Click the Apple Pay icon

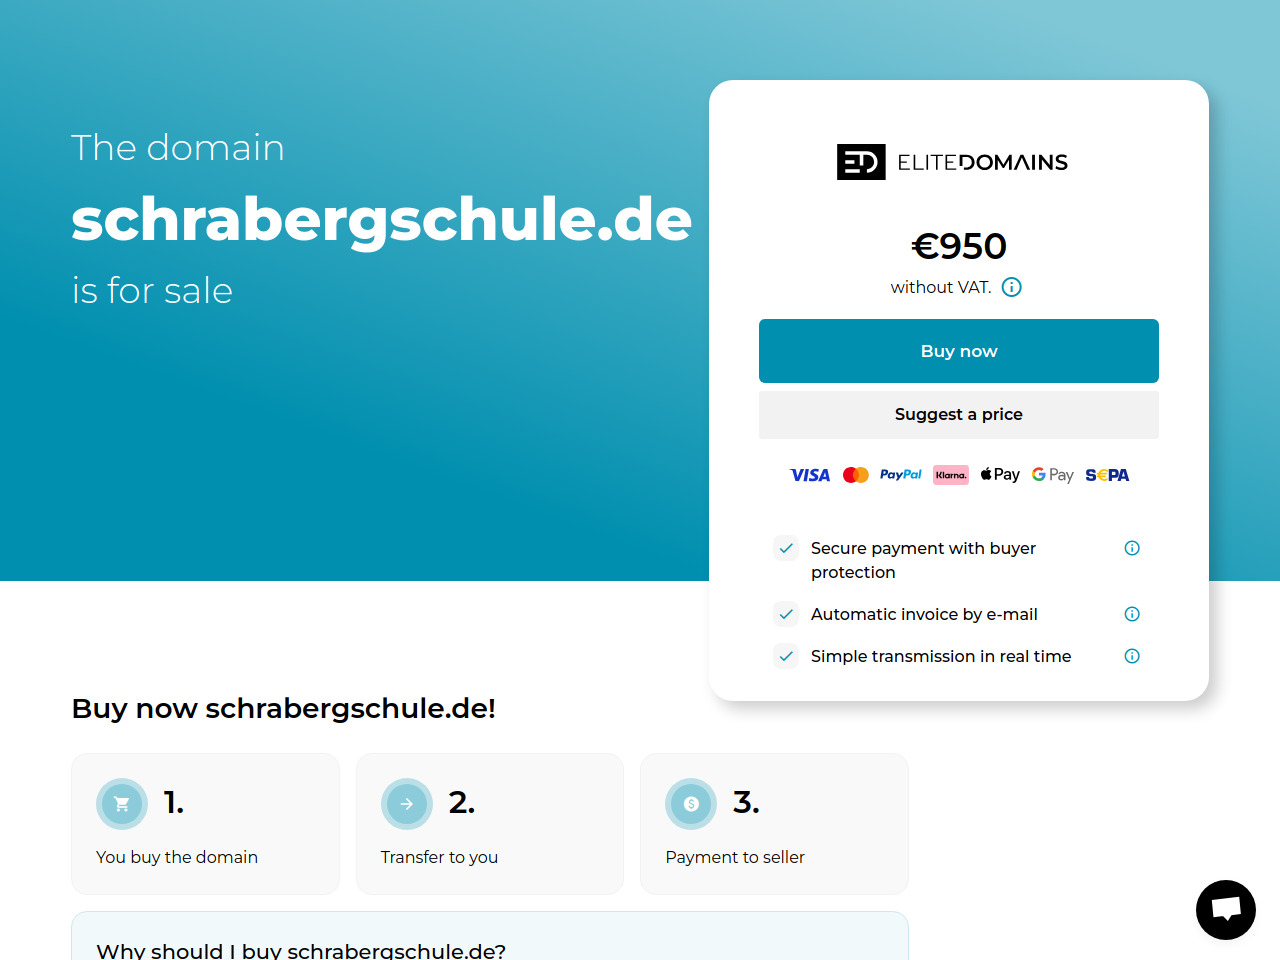pyautogui.click(x=1000, y=475)
